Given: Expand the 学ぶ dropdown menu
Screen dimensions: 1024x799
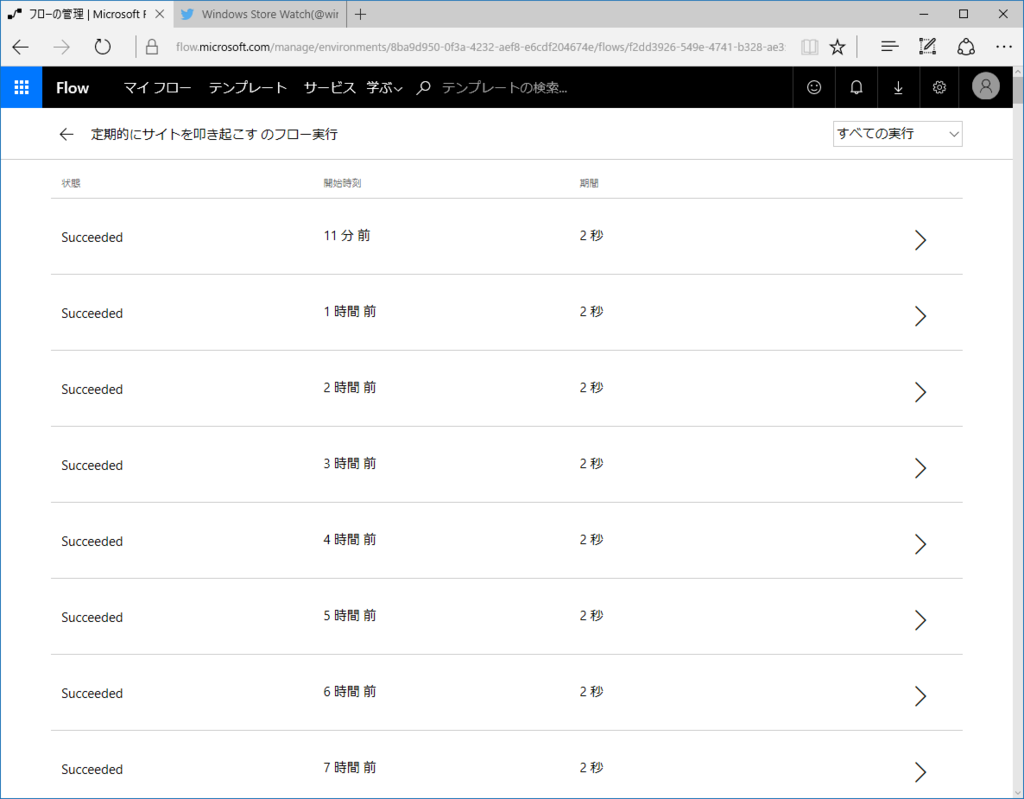Looking at the screenshot, I should (384, 88).
